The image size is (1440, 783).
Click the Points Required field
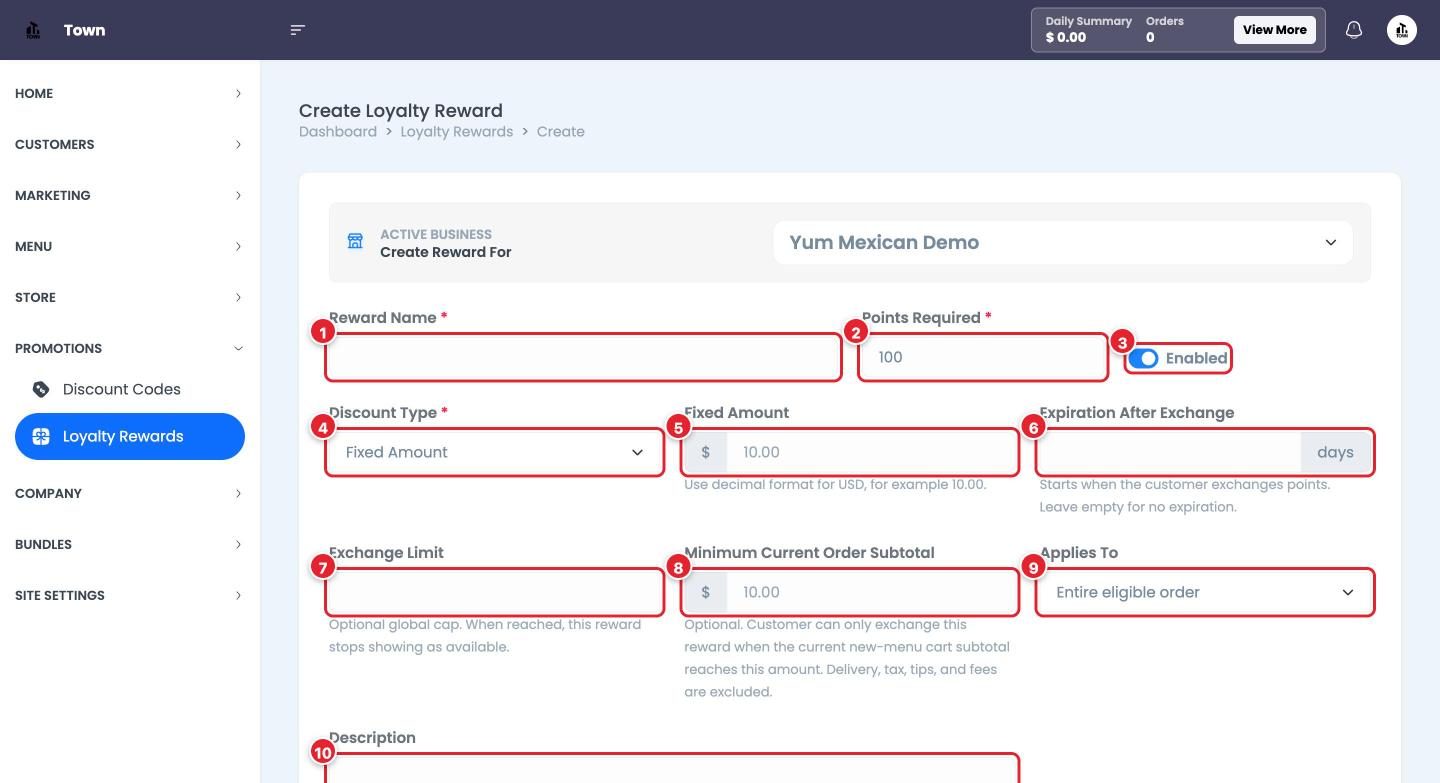point(983,357)
